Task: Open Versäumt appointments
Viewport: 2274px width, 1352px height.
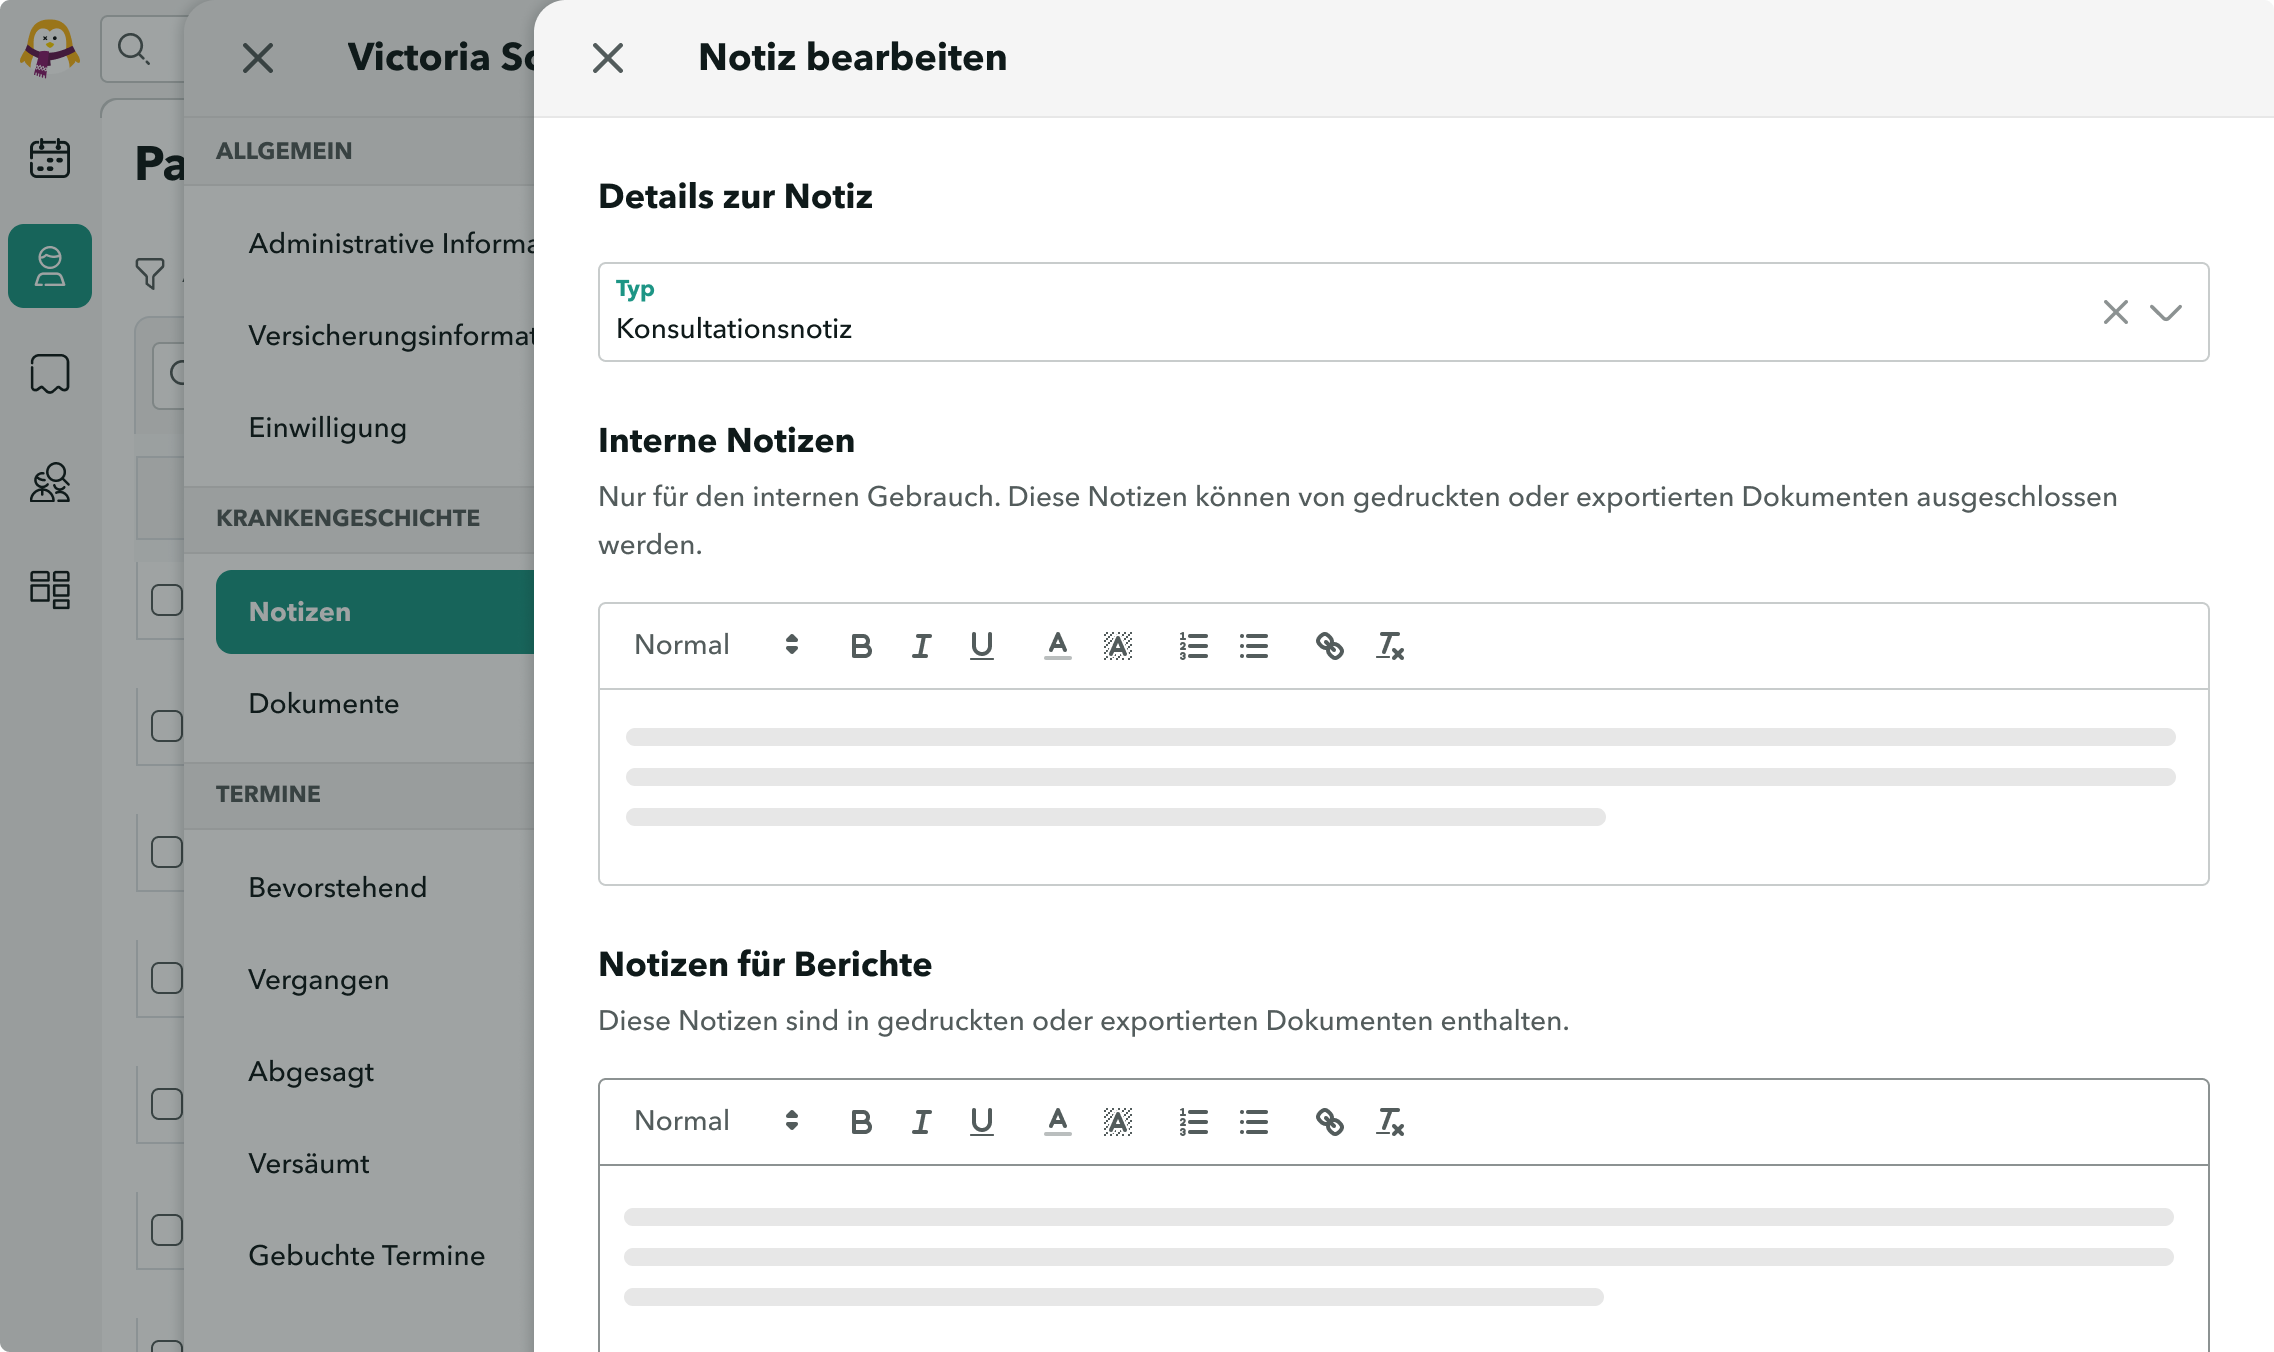Action: point(375,1163)
